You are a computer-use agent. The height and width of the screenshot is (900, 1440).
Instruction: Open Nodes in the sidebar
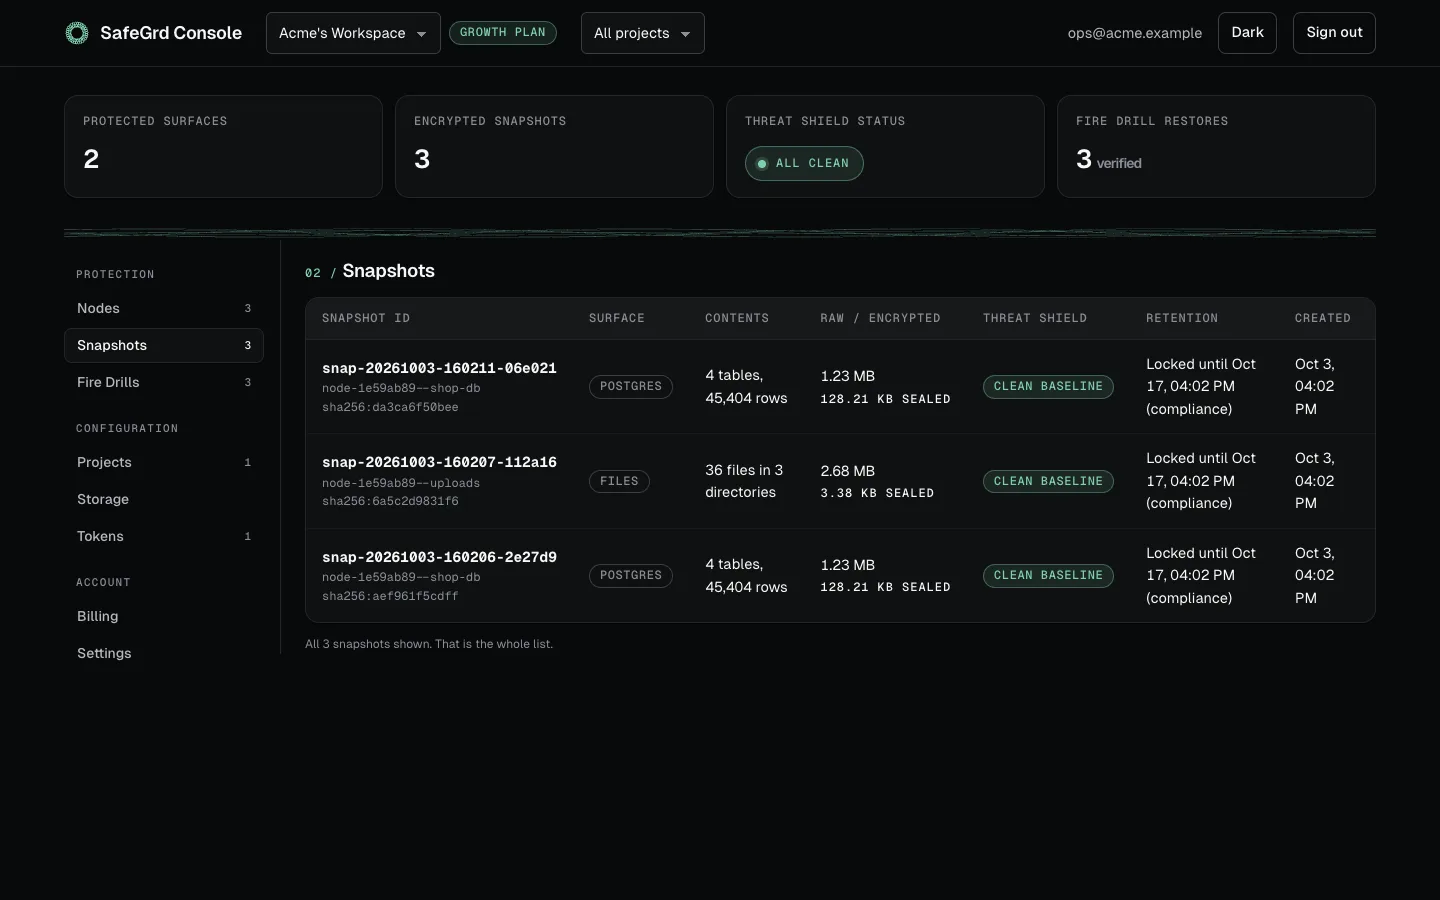coord(164,308)
